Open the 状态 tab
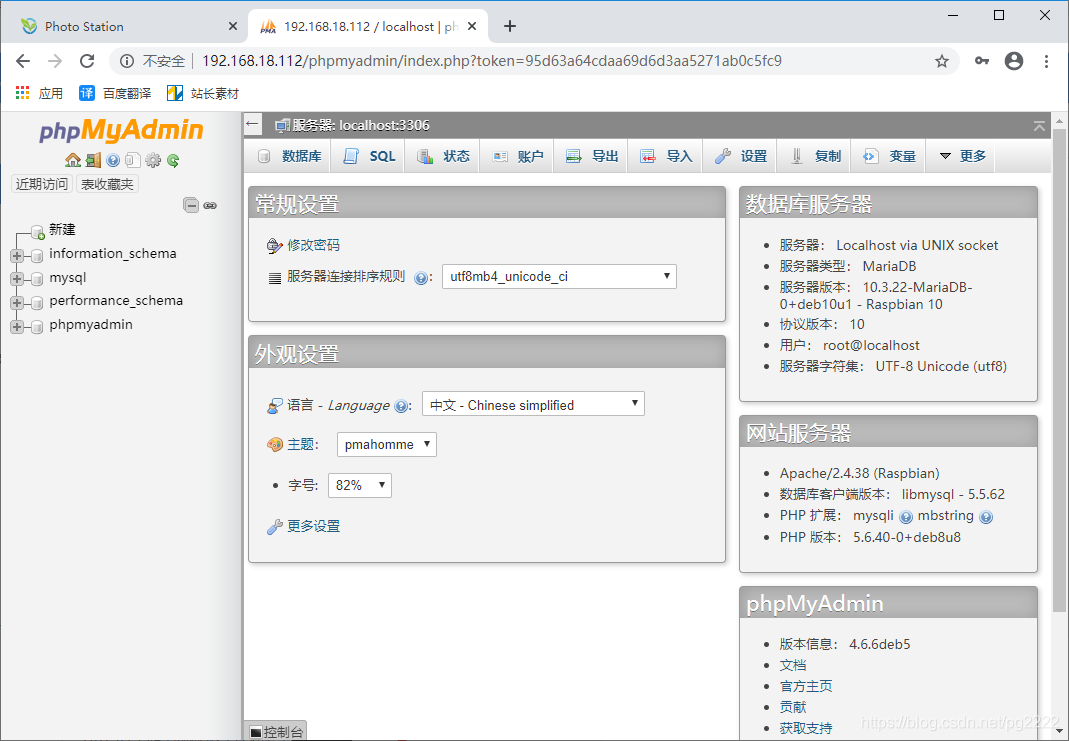Screen dimensions: 1069x741 click(x=443, y=156)
